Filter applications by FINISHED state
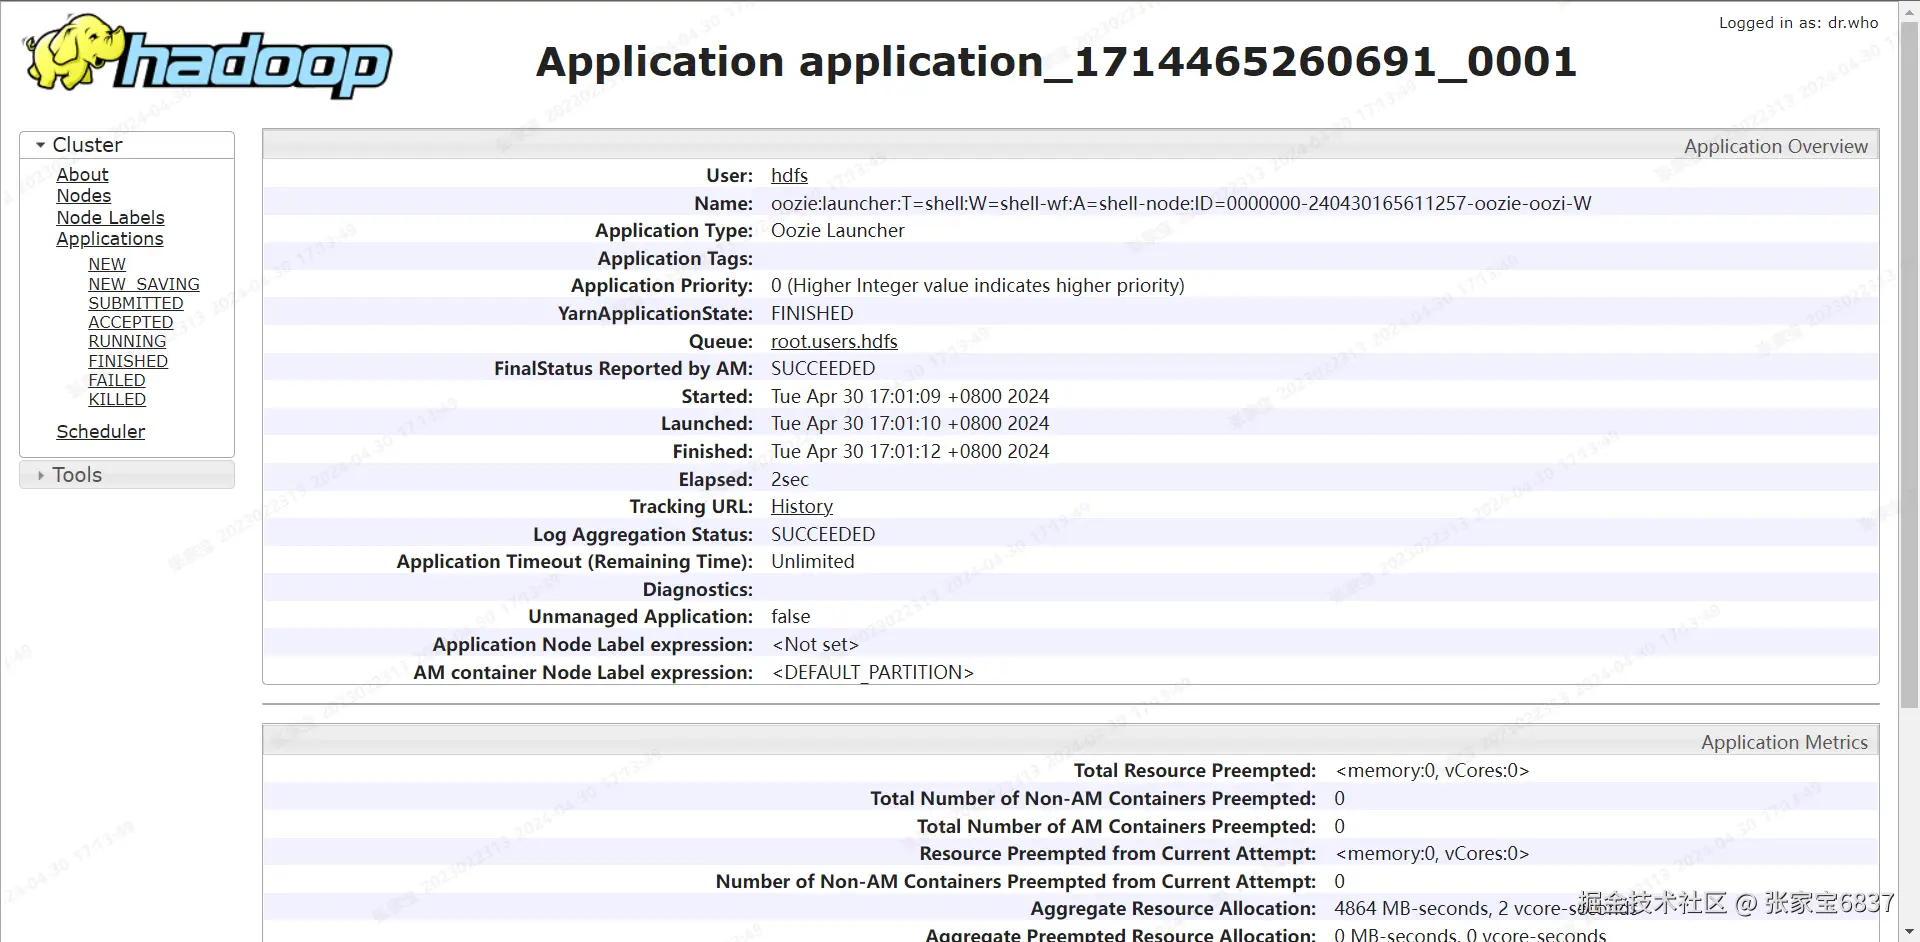 pyautogui.click(x=128, y=361)
